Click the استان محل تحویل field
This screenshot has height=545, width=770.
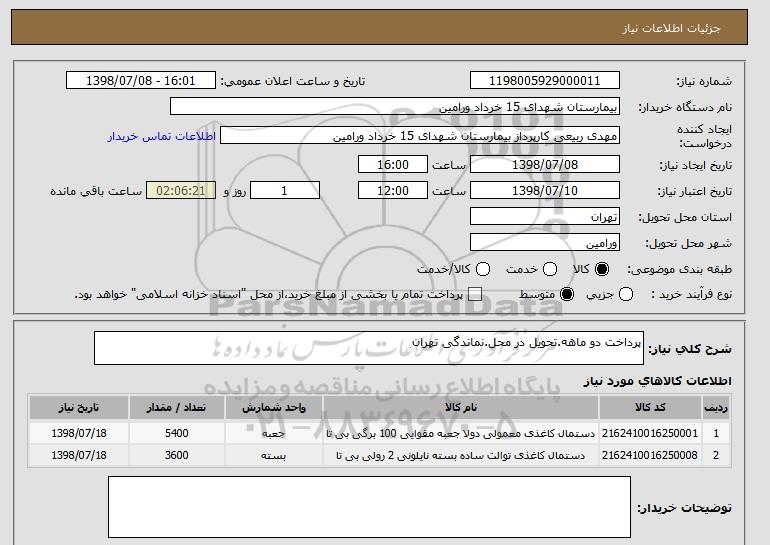click(545, 217)
